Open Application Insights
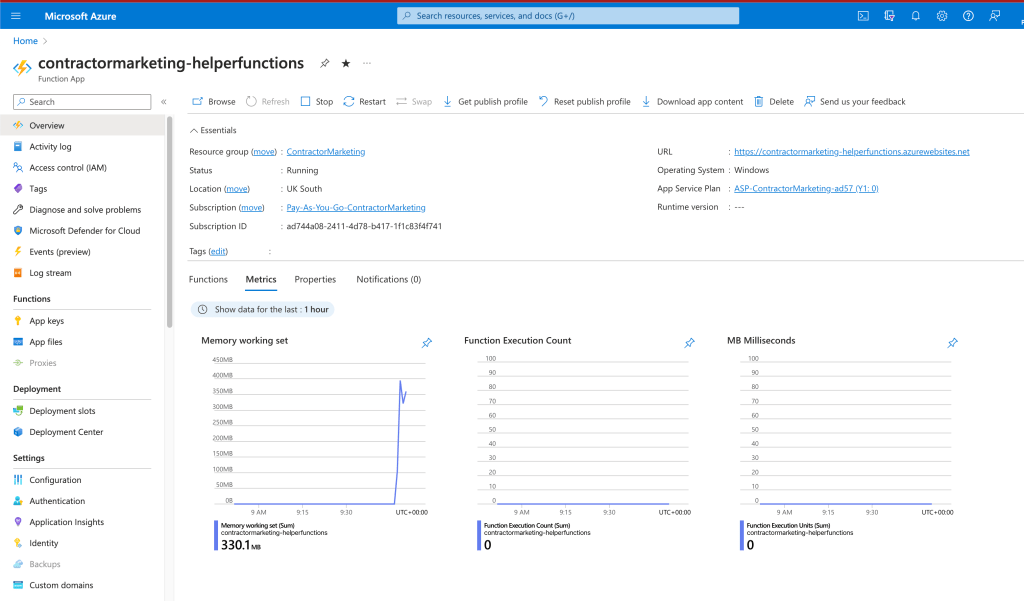This screenshot has width=1024, height=601. tap(82, 522)
